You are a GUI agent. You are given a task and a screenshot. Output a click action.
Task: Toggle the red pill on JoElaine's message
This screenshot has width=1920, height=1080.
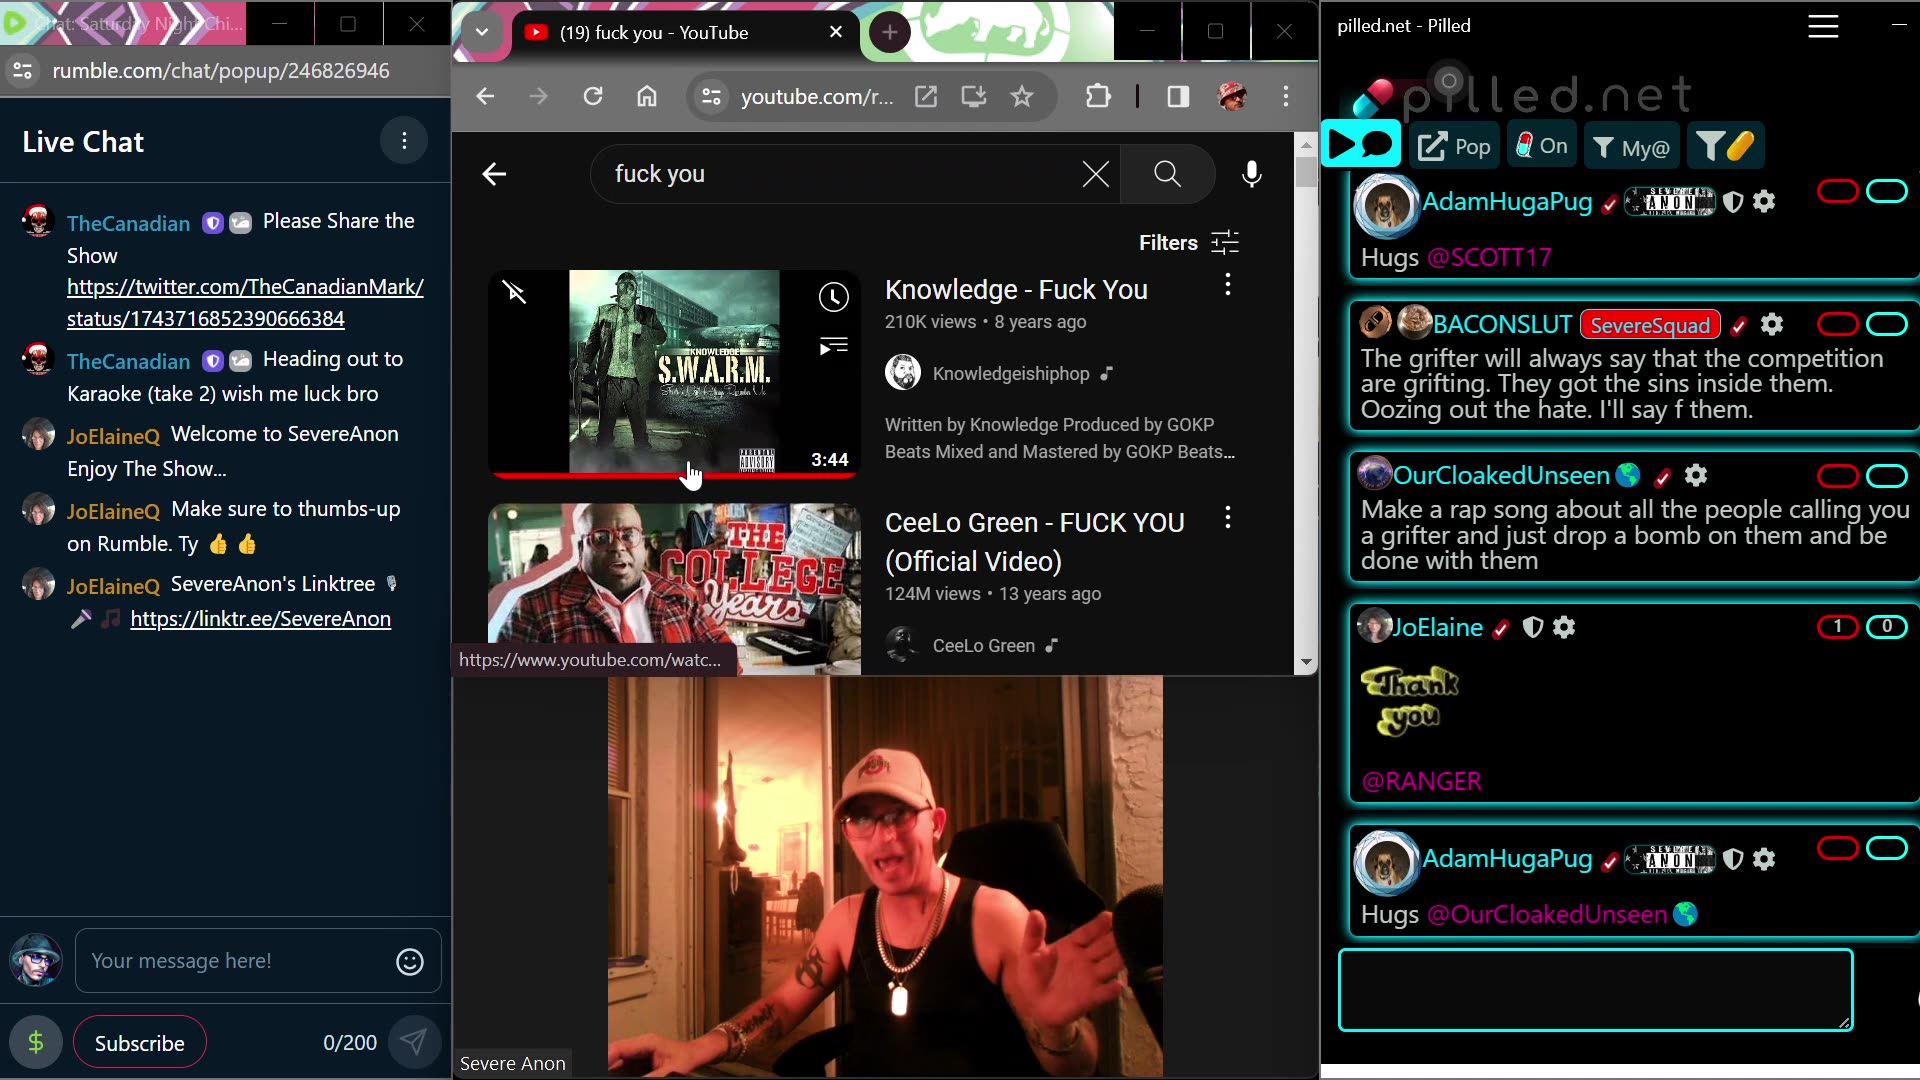coord(1836,627)
